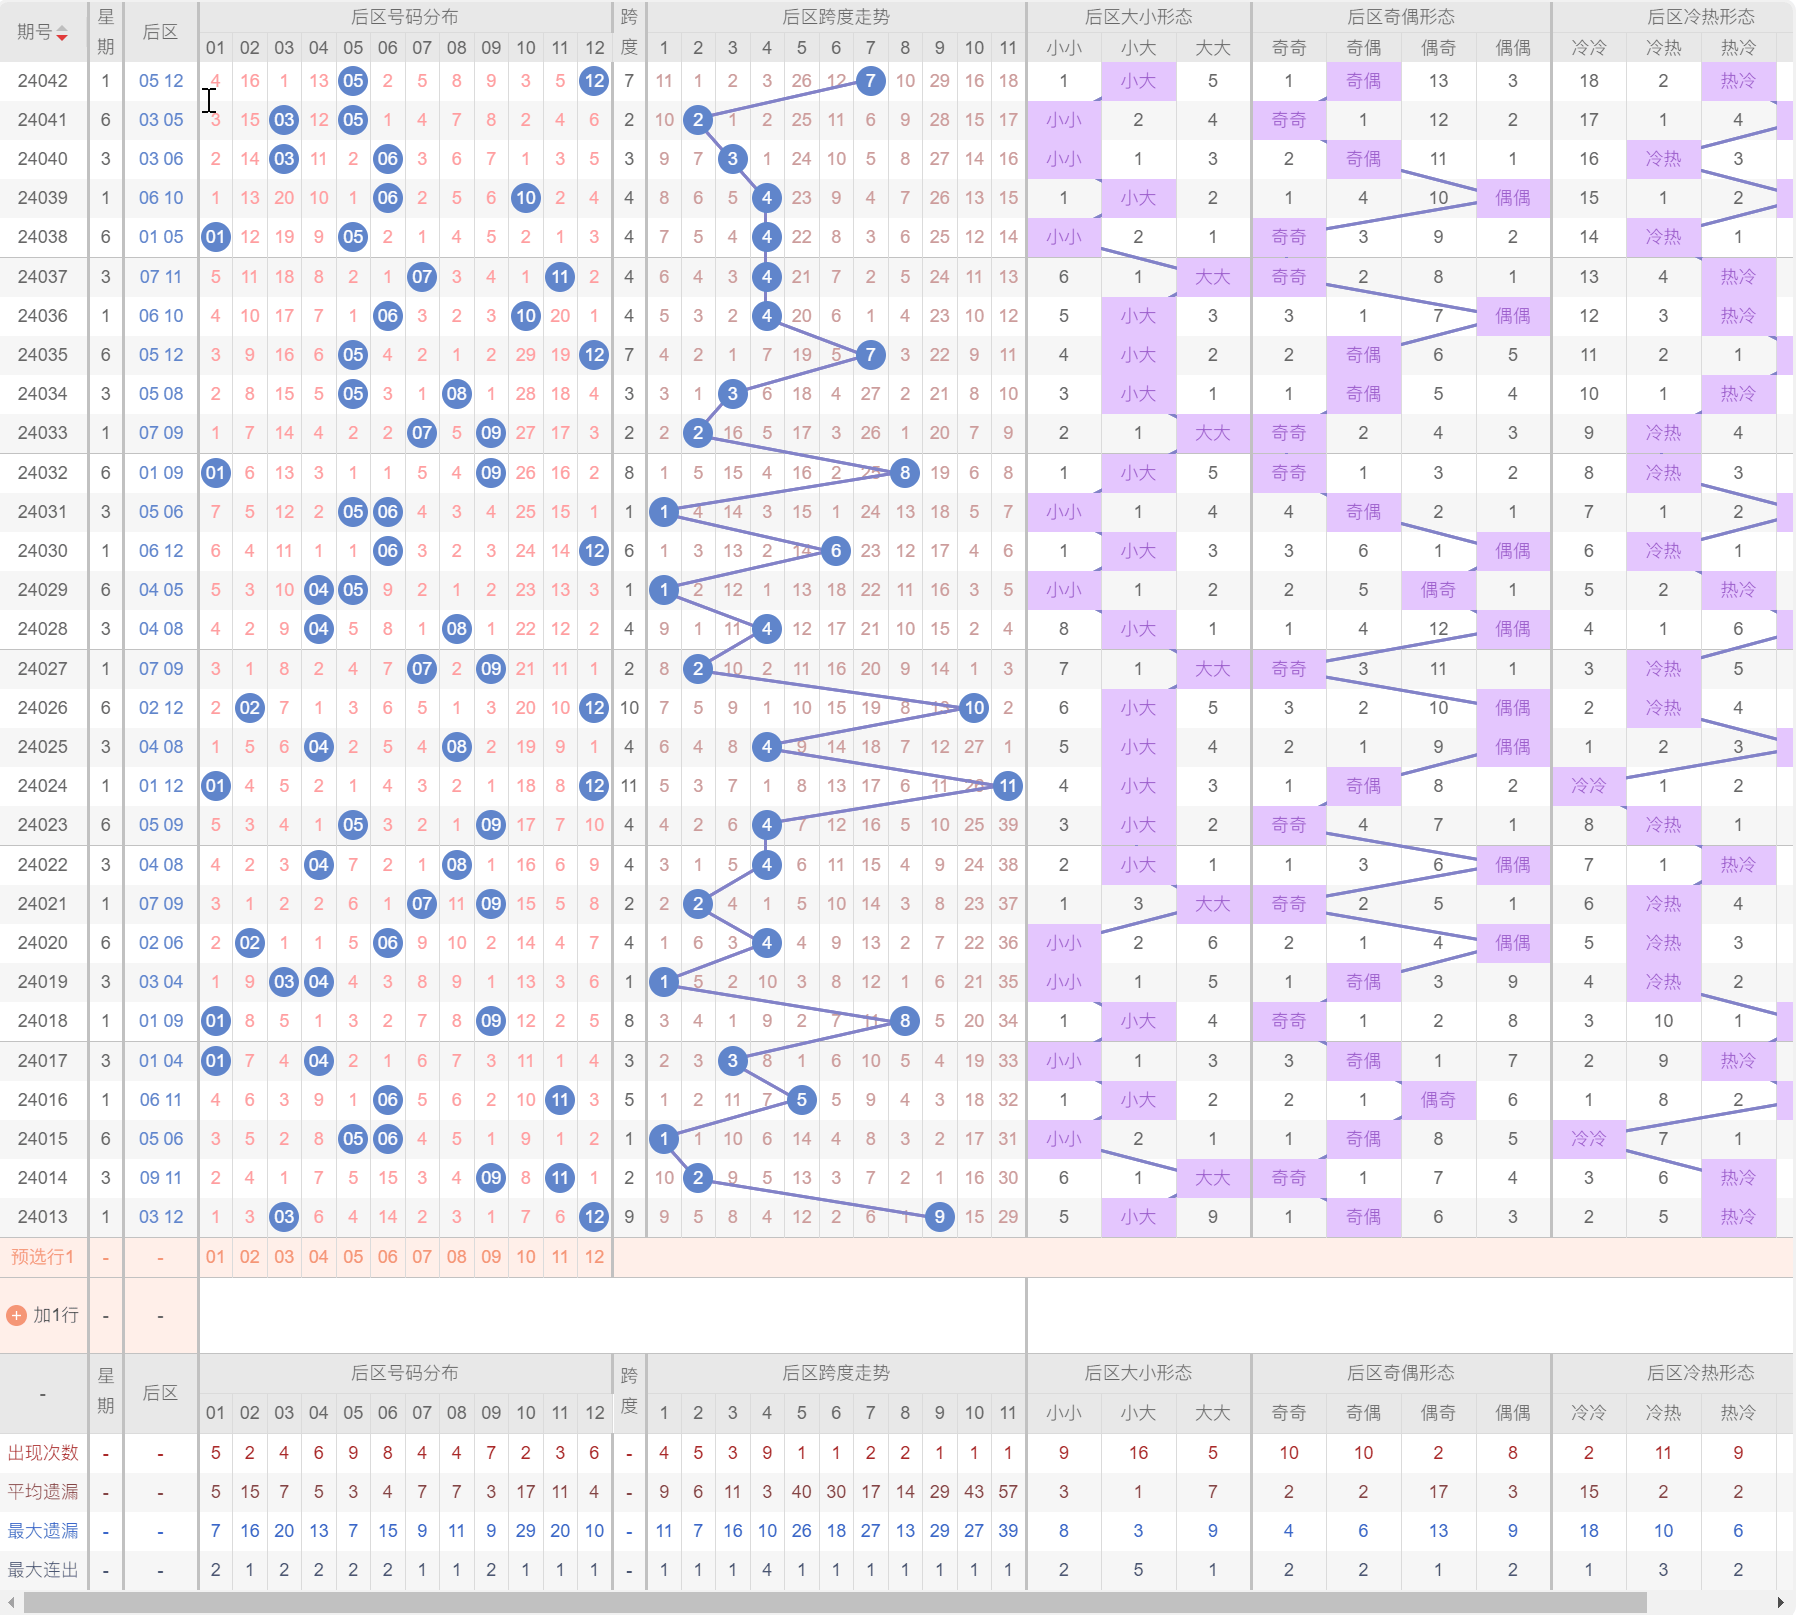This screenshot has height=1615, width=1796.
Task: Click span circle 9 in row 24013
Action: point(939,1217)
